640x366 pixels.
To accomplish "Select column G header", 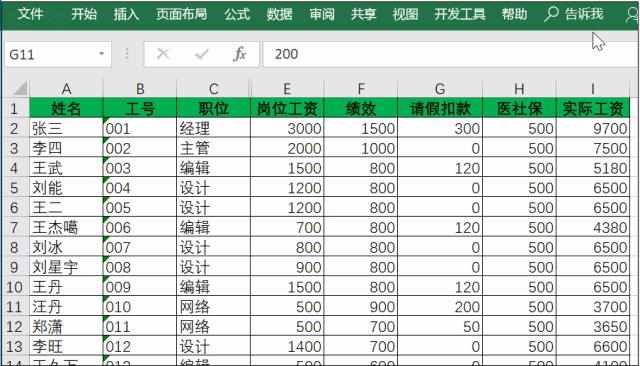I will 440,89.
